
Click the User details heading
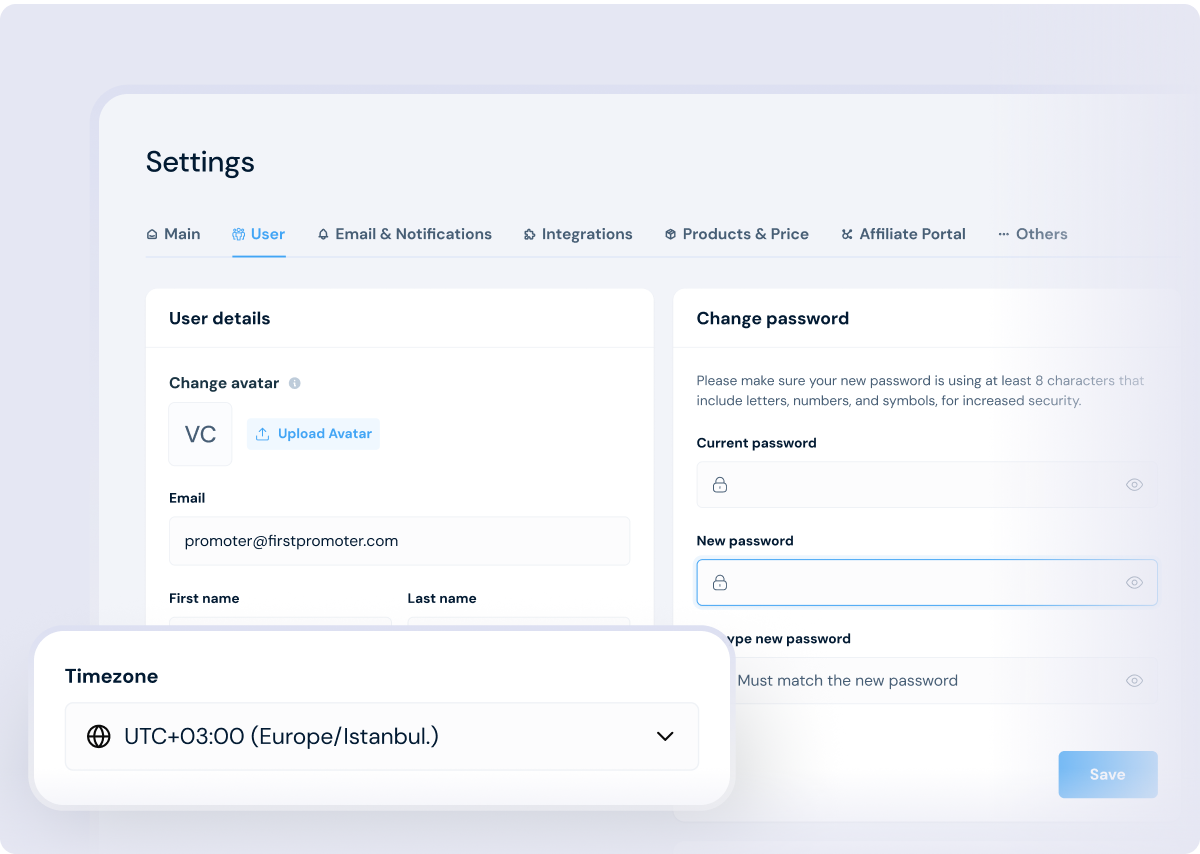tap(220, 319)
